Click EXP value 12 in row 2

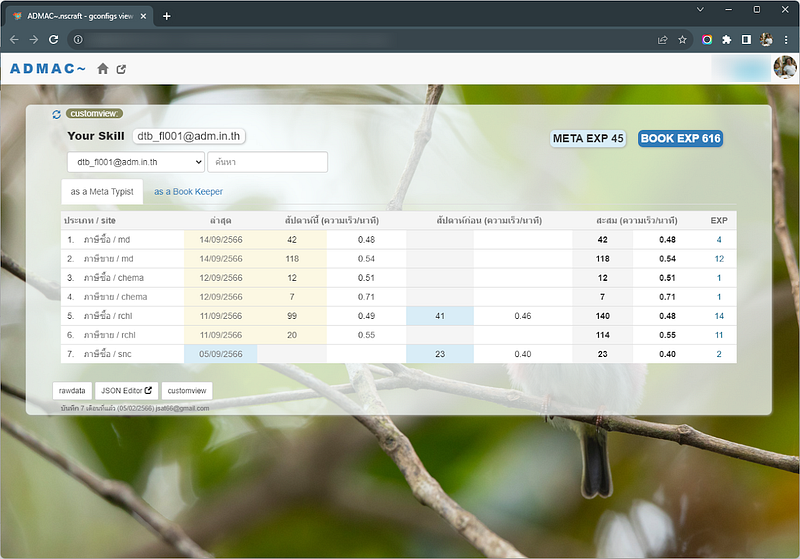click(x=719, y=259)
